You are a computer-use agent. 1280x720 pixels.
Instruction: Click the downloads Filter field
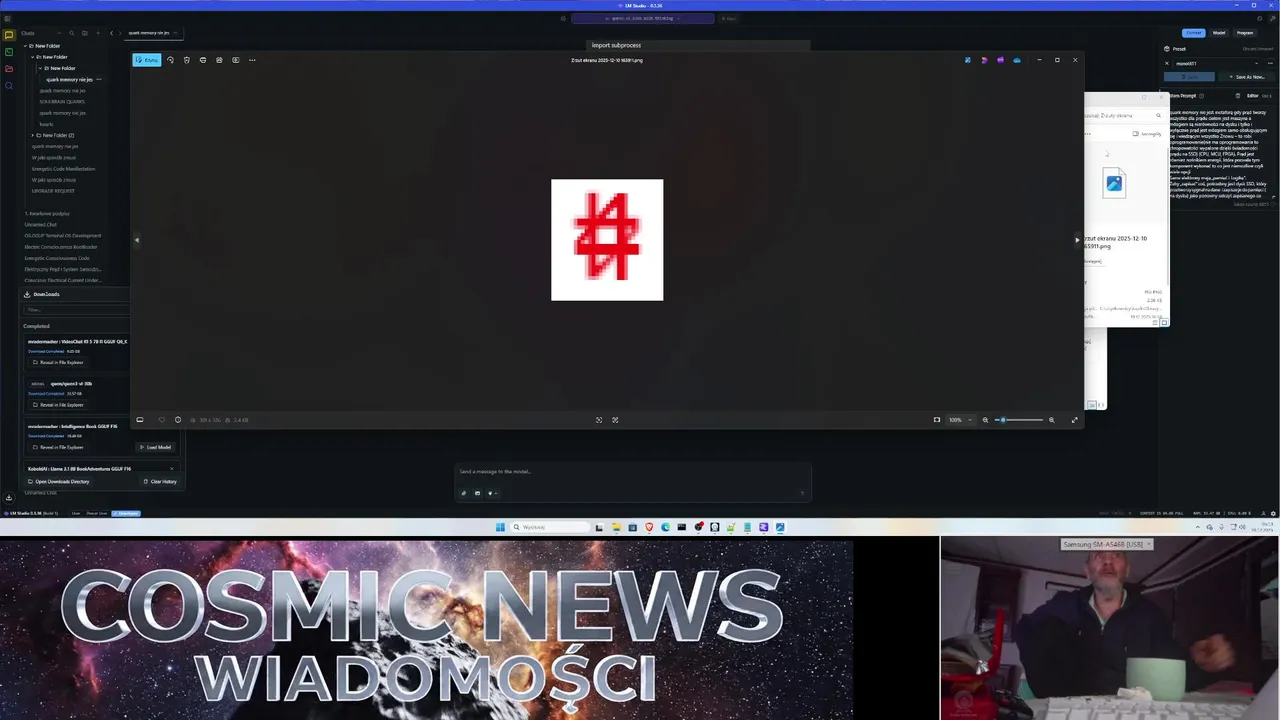coord(76,310)
